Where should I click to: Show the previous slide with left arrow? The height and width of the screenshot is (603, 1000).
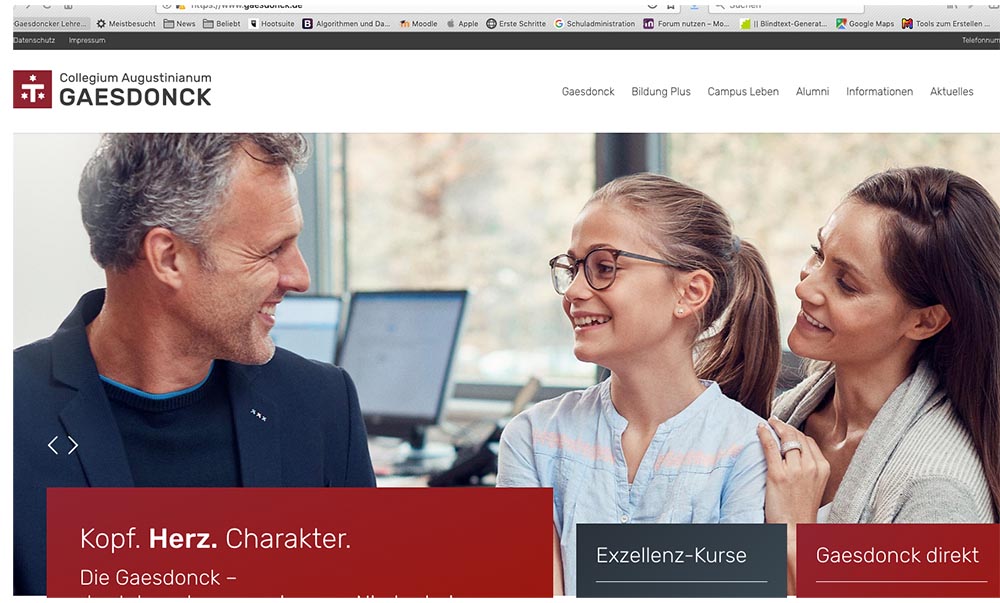[53, 445]
